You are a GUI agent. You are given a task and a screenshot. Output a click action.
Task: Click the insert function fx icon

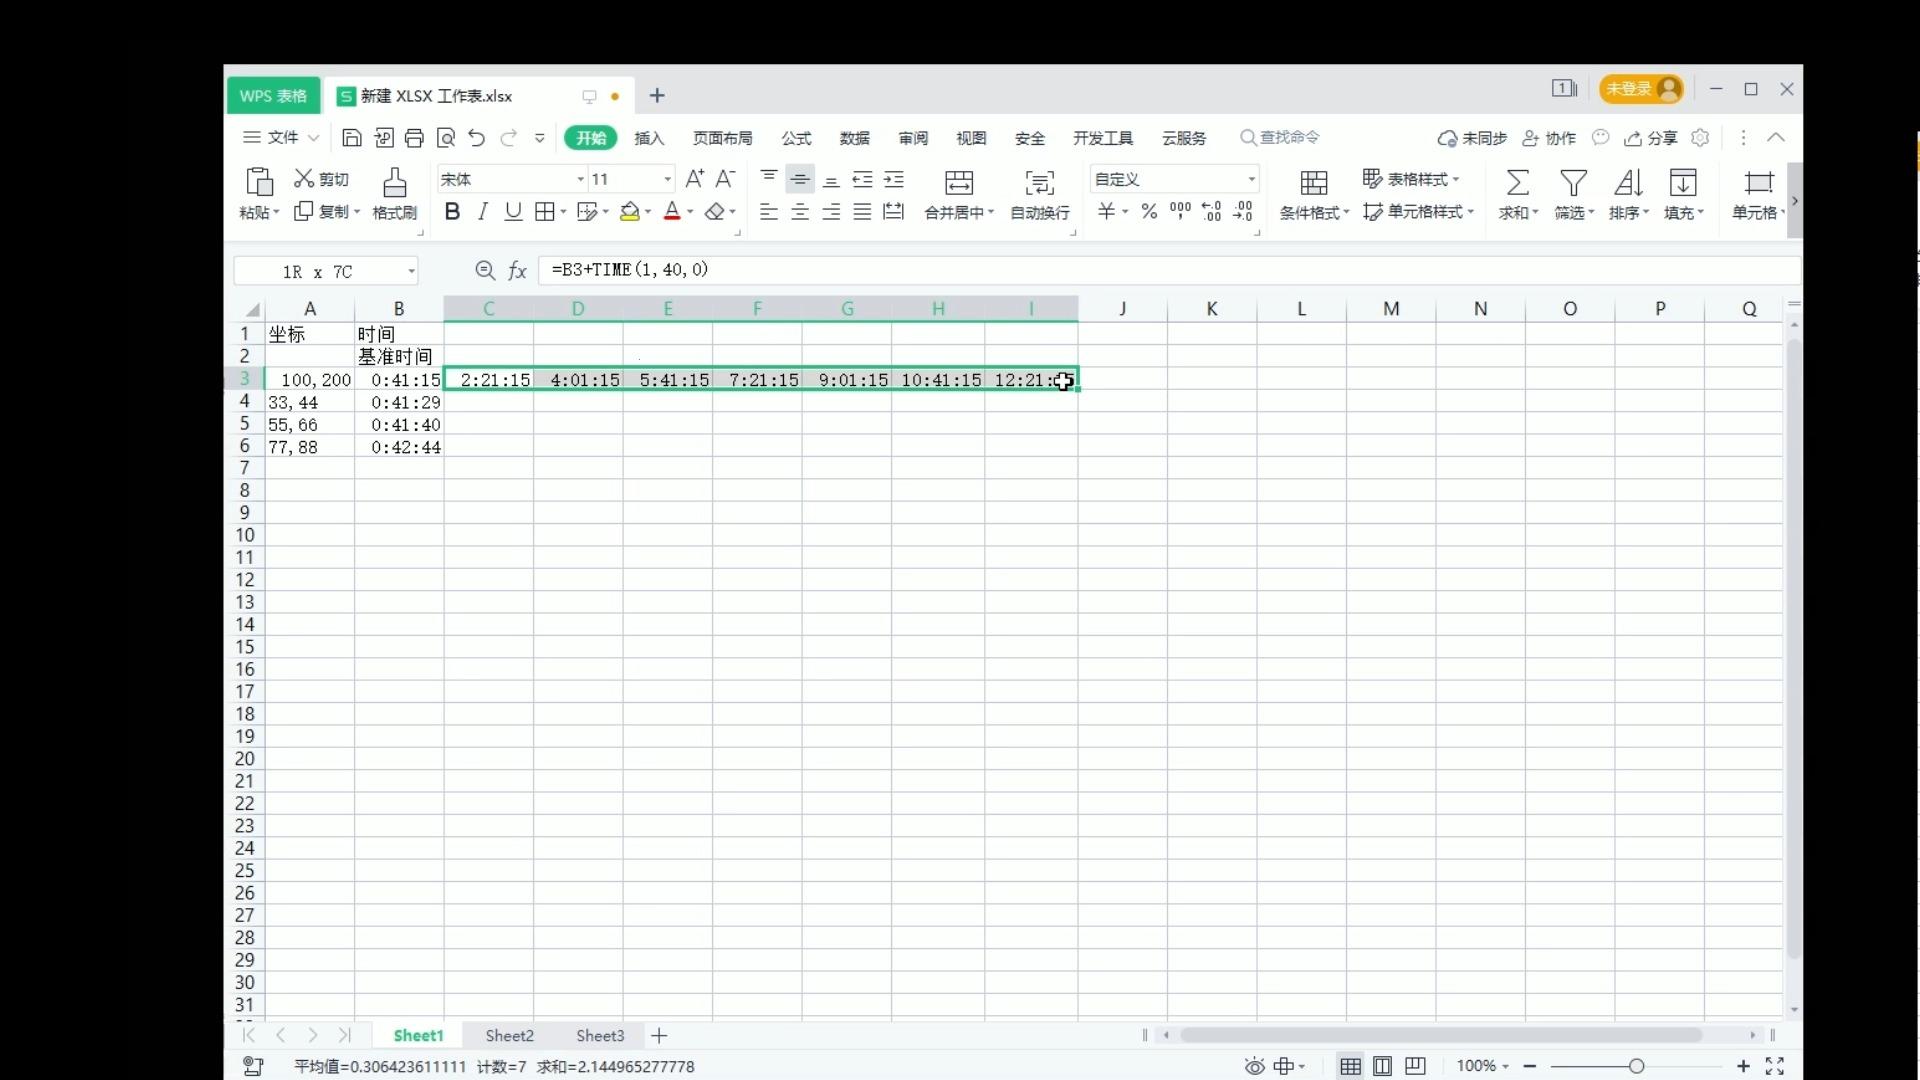[517, 270]
